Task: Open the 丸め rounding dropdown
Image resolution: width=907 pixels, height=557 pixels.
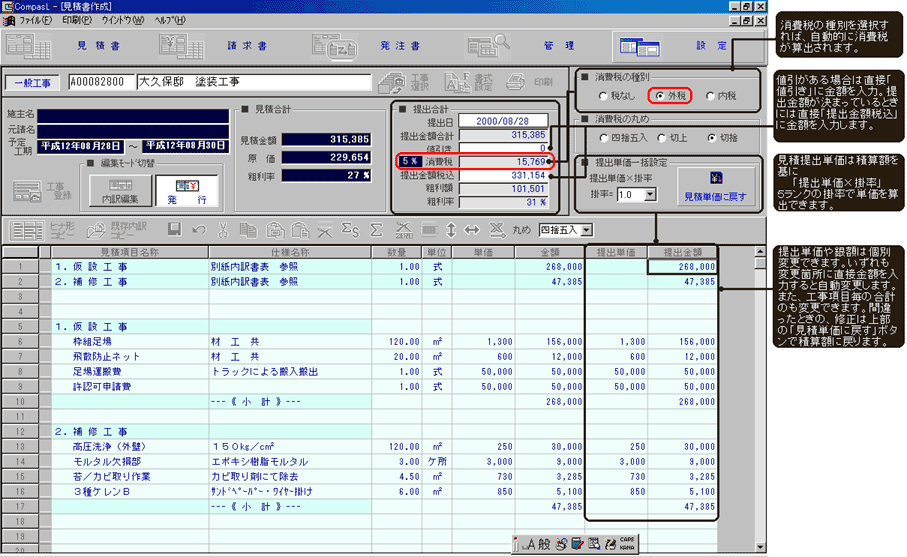Action: (587, 230)
